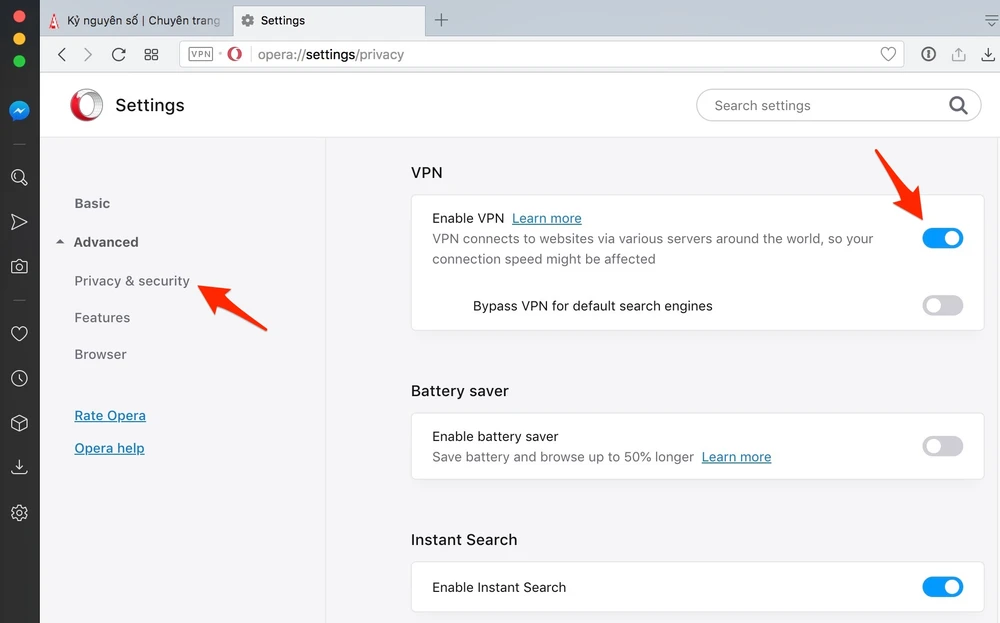Open the tab list menu at top right
This screenshot has width=1000, height=623.
tap(991, 20)
